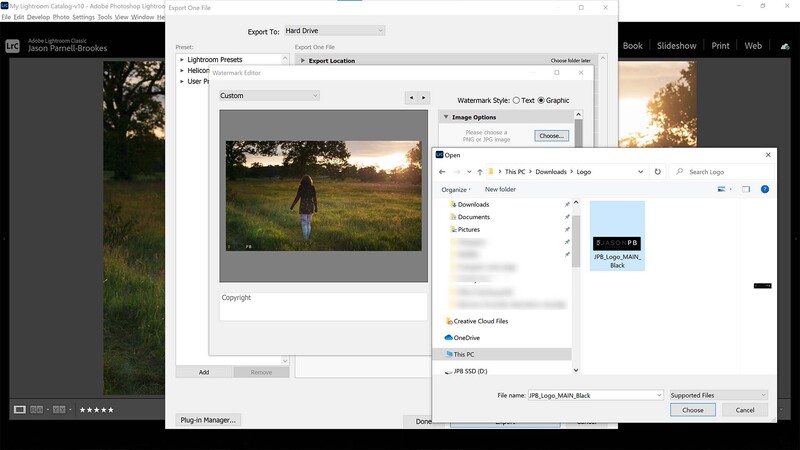Maximize the Watermark Editor window
This screenshot has height=450, width=800.
click(557, 72)
